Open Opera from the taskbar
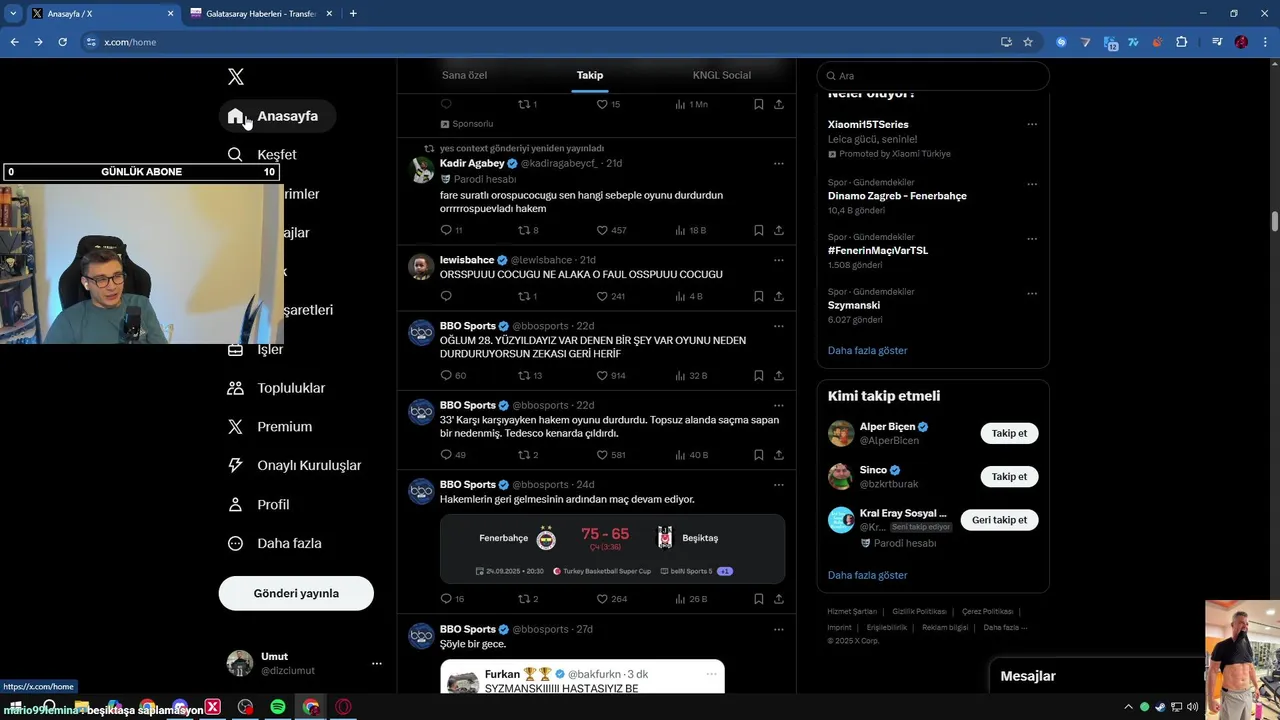The height and width of the screenshot is (720, 1280). pos(343,707)
